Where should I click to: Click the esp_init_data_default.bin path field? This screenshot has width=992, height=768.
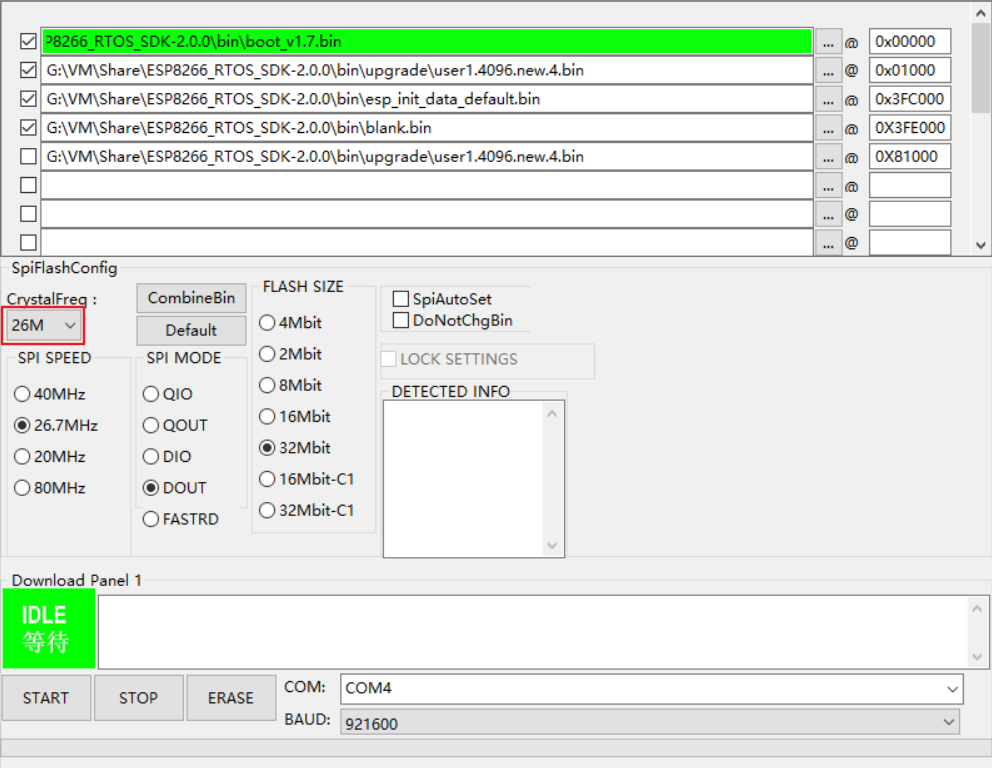coord(427,99)
